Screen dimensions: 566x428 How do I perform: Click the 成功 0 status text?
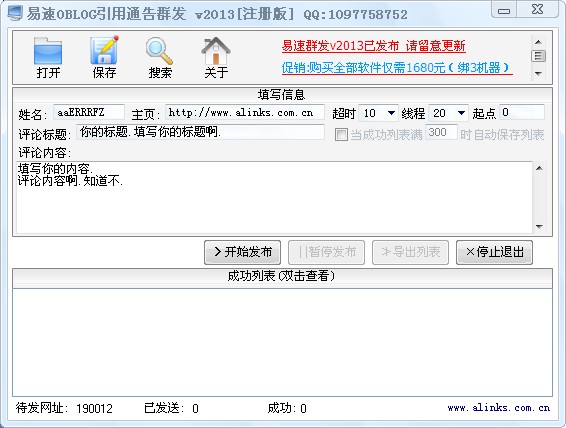287,408
